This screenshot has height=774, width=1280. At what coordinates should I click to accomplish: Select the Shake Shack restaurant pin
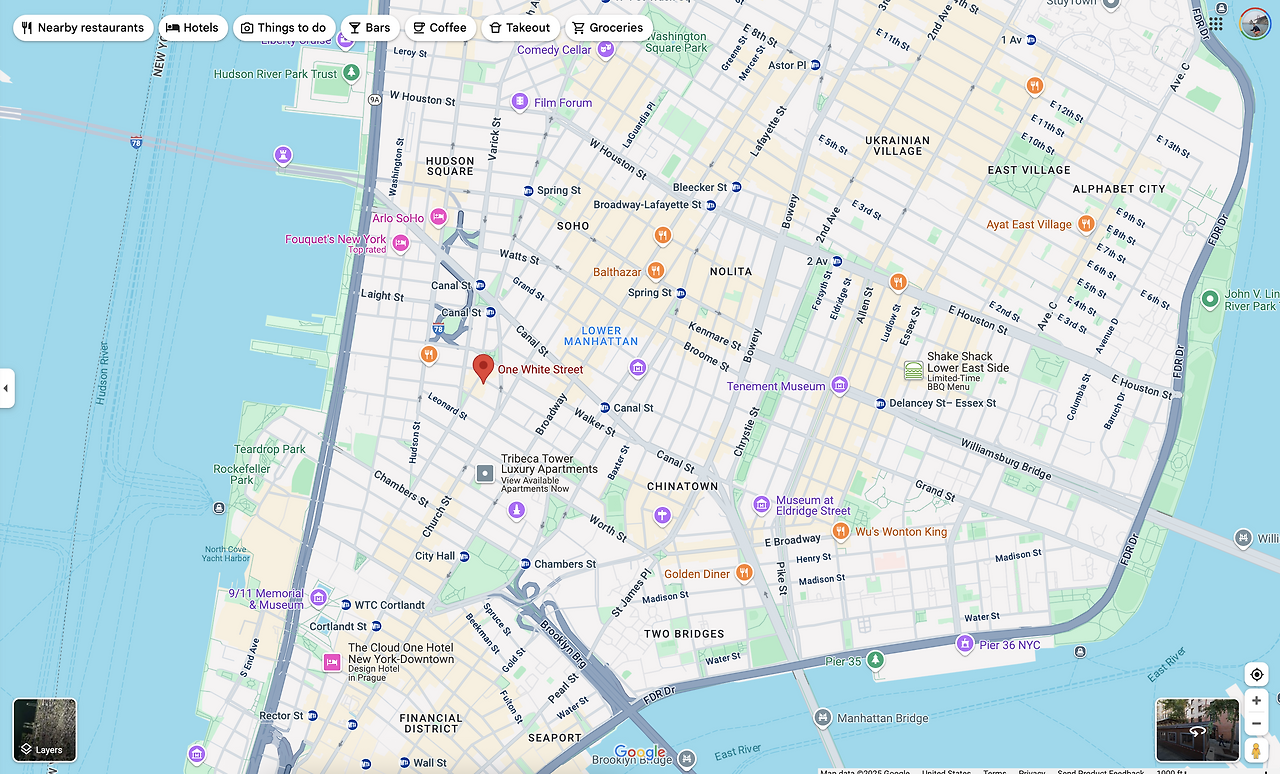pos(912,369)
